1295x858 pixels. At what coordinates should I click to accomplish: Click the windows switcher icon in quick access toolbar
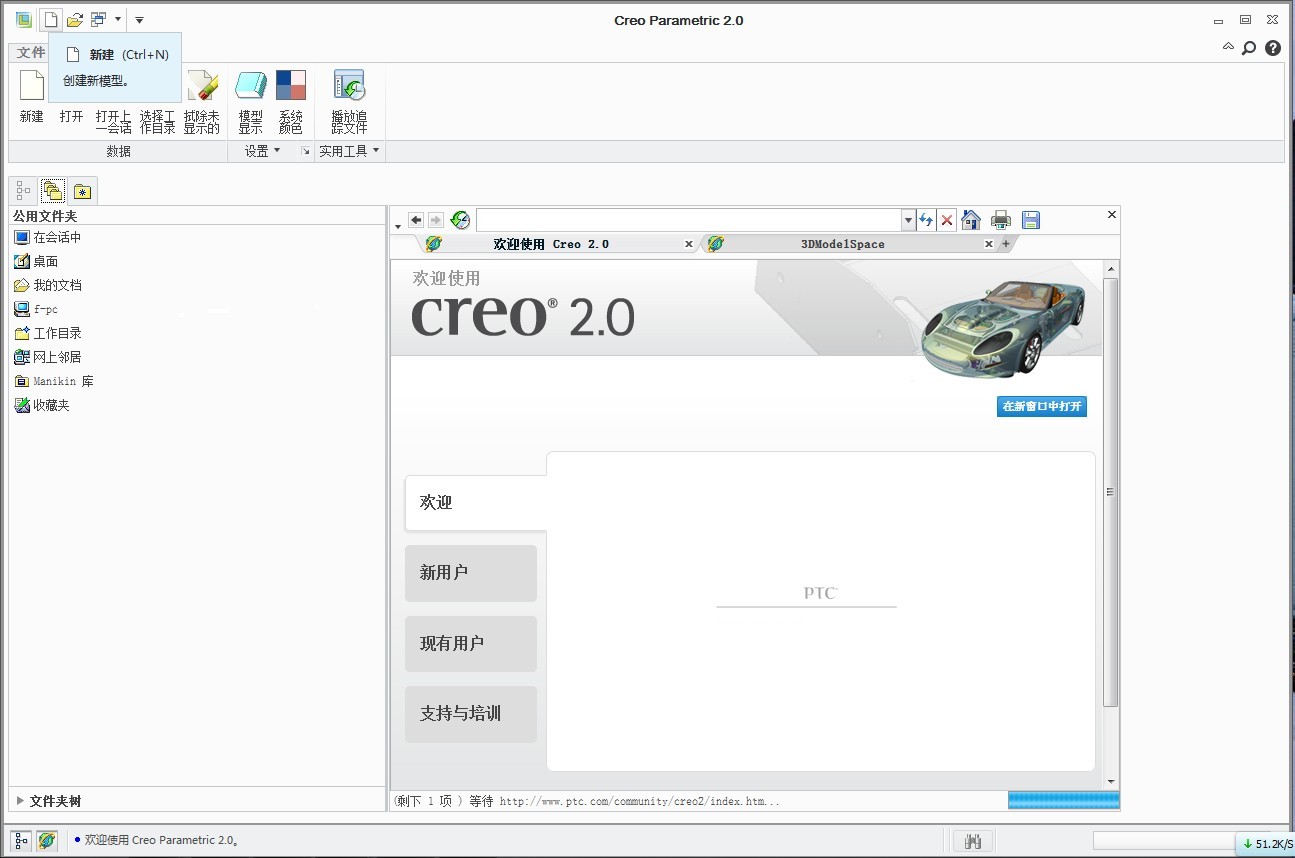point(98,19)
